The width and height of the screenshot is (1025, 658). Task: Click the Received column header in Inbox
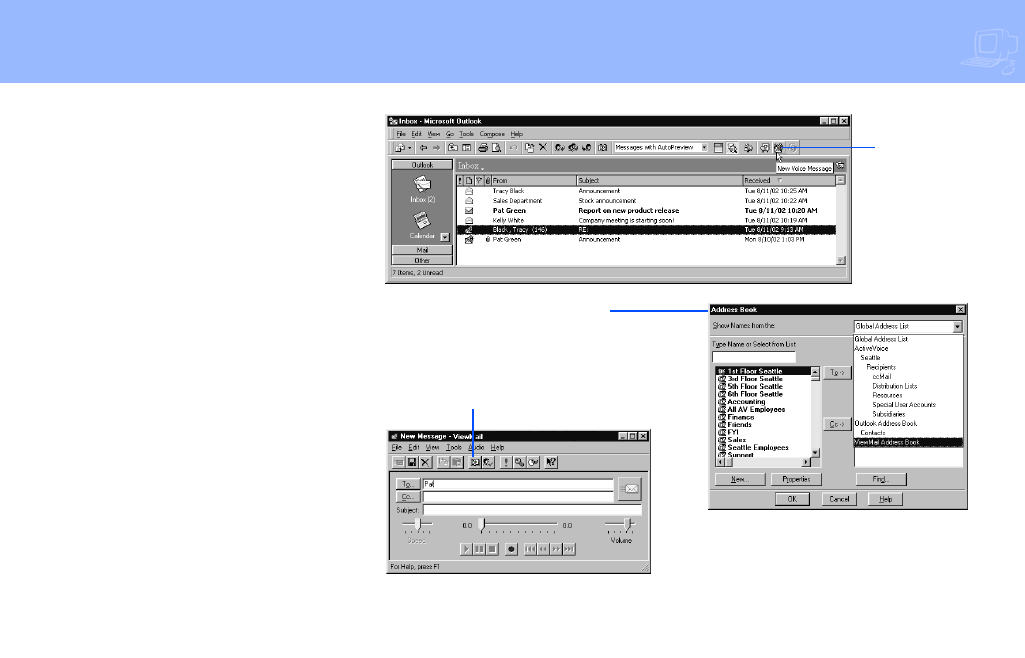[x=788, y=180]
